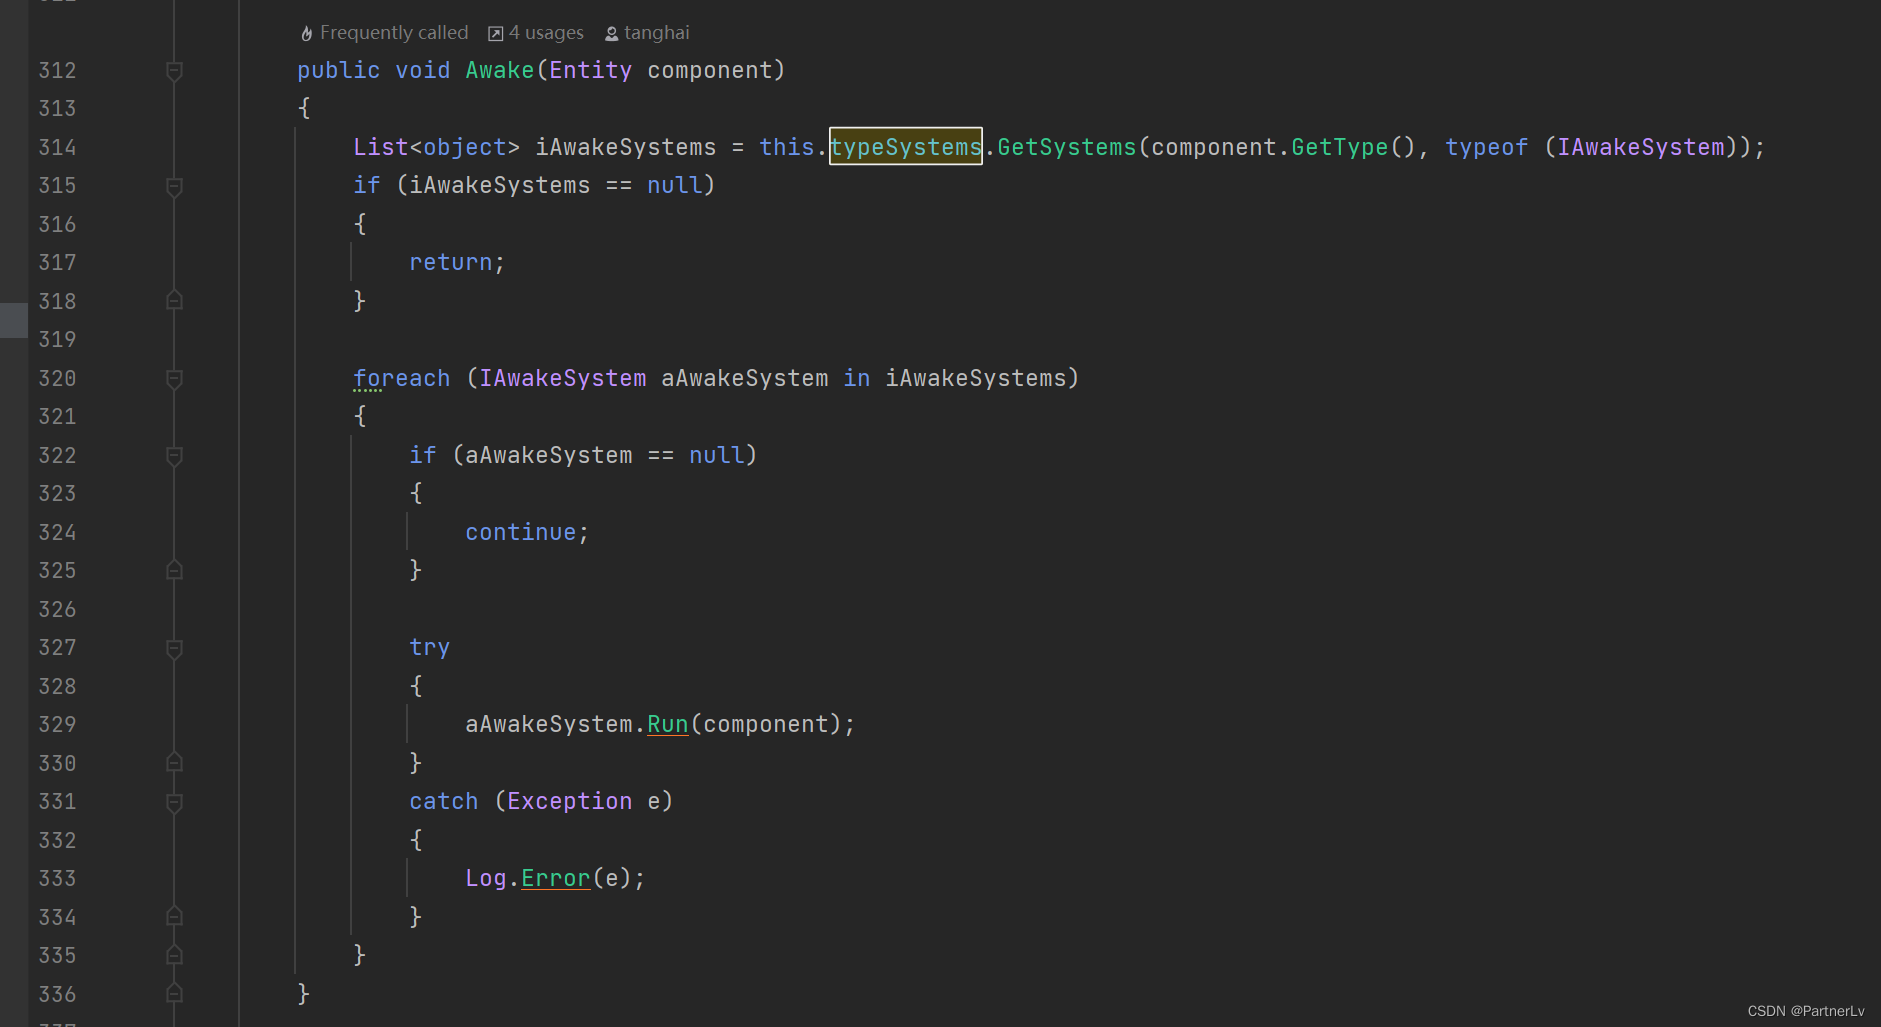1881x1027 pixels.
Task: Click the GetType method call
Action: click(x=1340, y=147)
